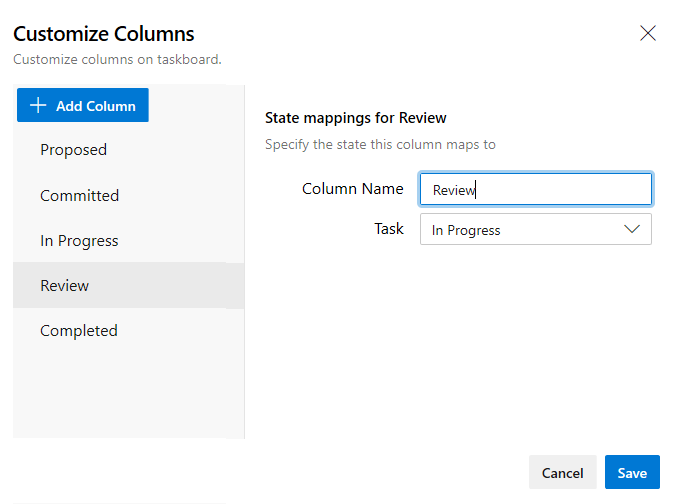Select the Completed column in the list
This screenshot has height=504, width=679.
click(129, 331)
